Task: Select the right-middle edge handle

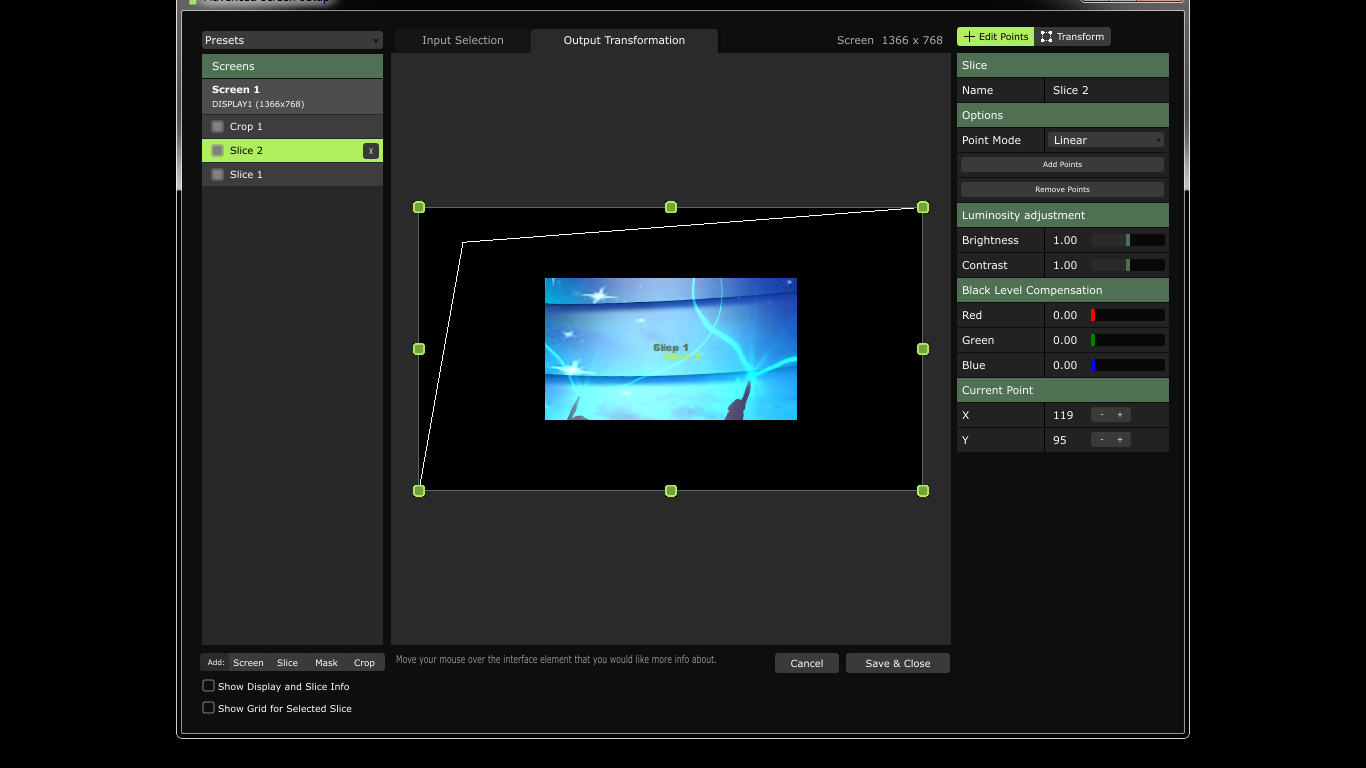Action: tap(923, 349)
